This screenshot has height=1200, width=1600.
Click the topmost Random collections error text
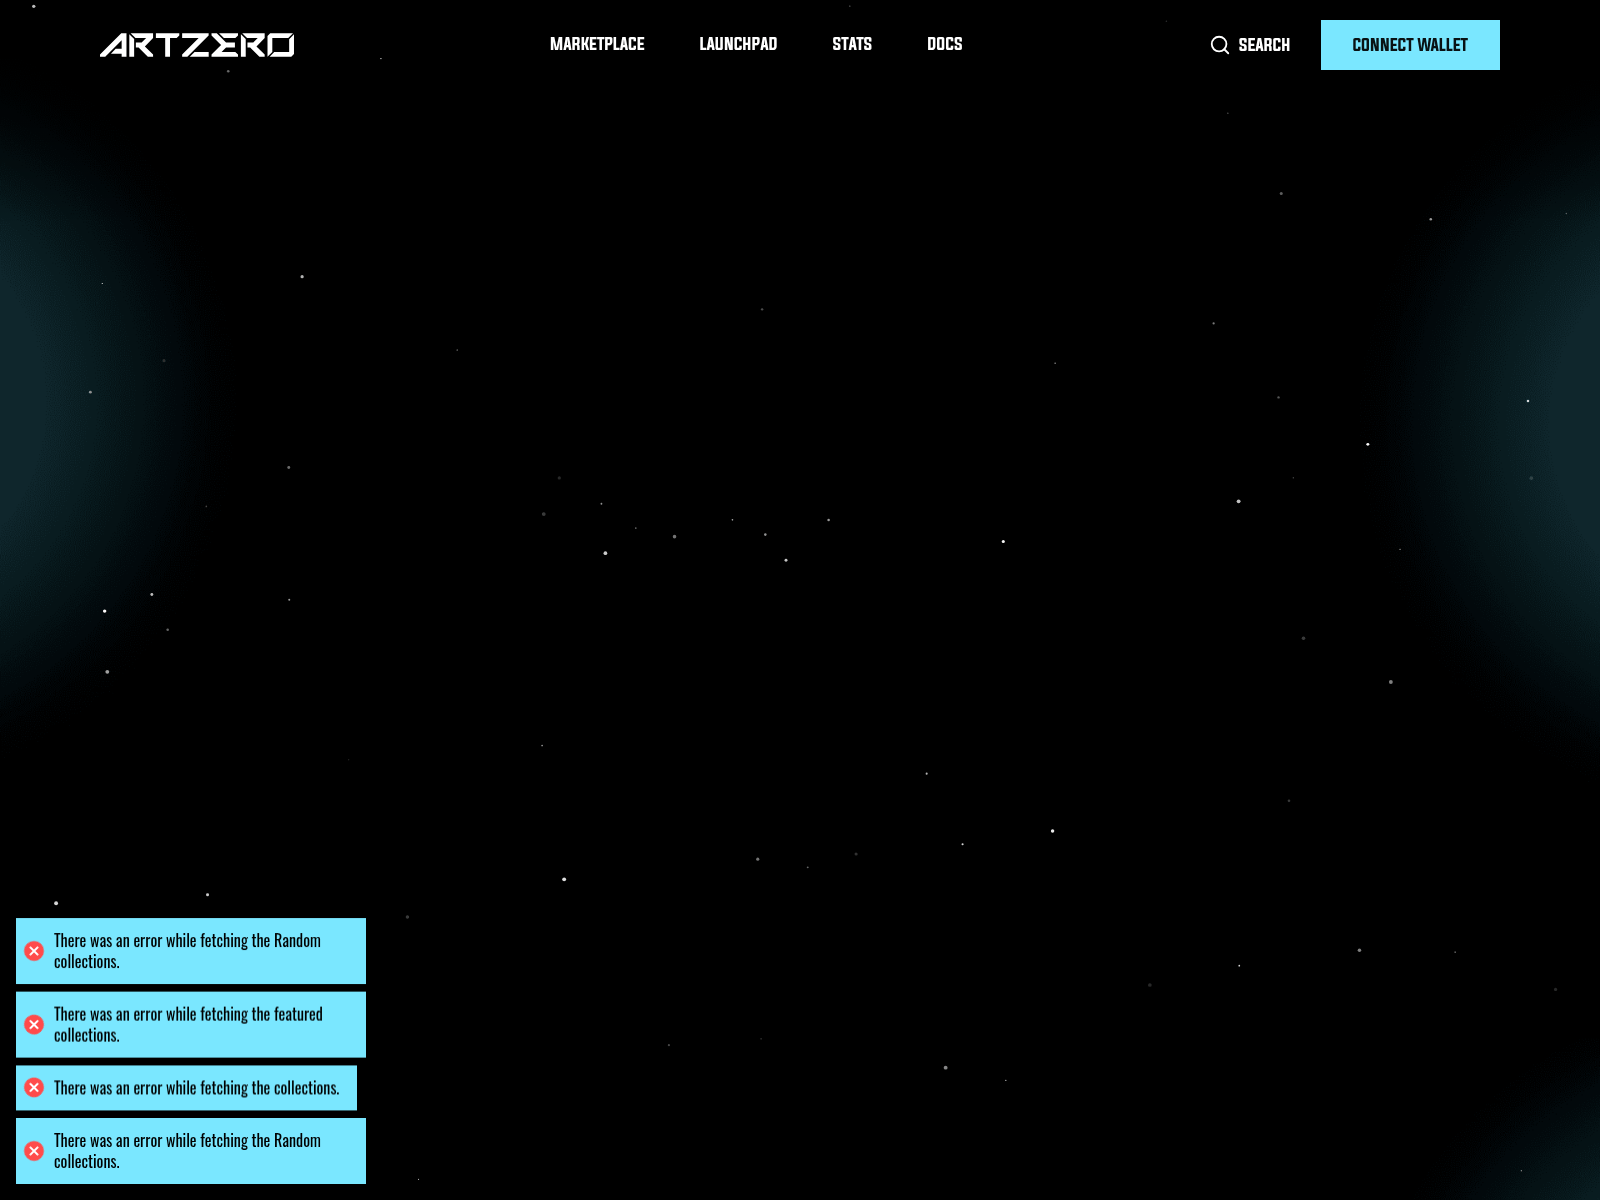pyautogui.click(x=187, y=951)
